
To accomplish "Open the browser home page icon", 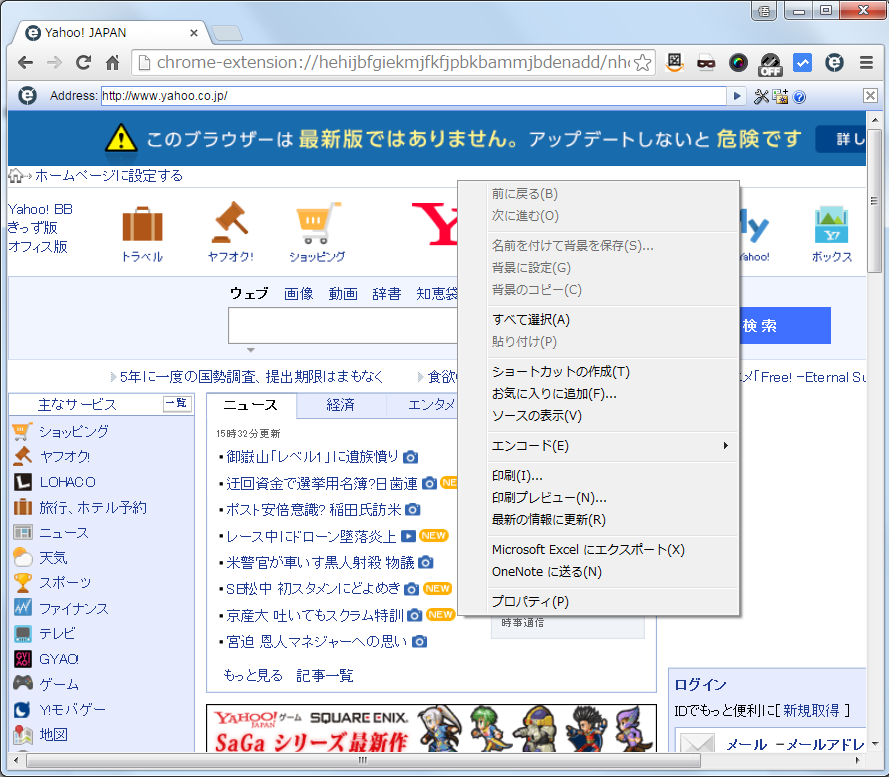I will [x=113, y=62].
